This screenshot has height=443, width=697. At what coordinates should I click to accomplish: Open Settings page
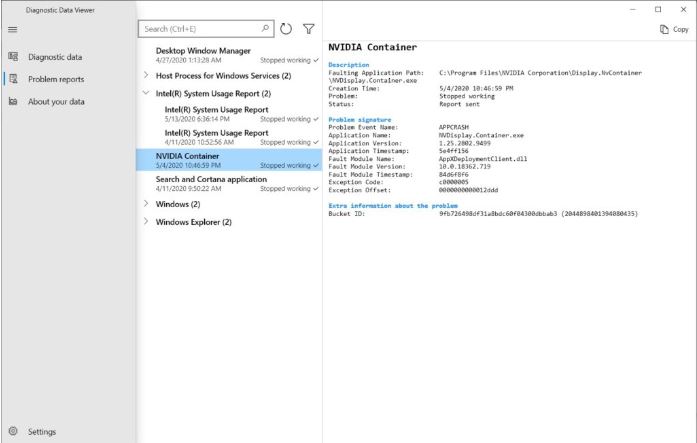[42, 431]
